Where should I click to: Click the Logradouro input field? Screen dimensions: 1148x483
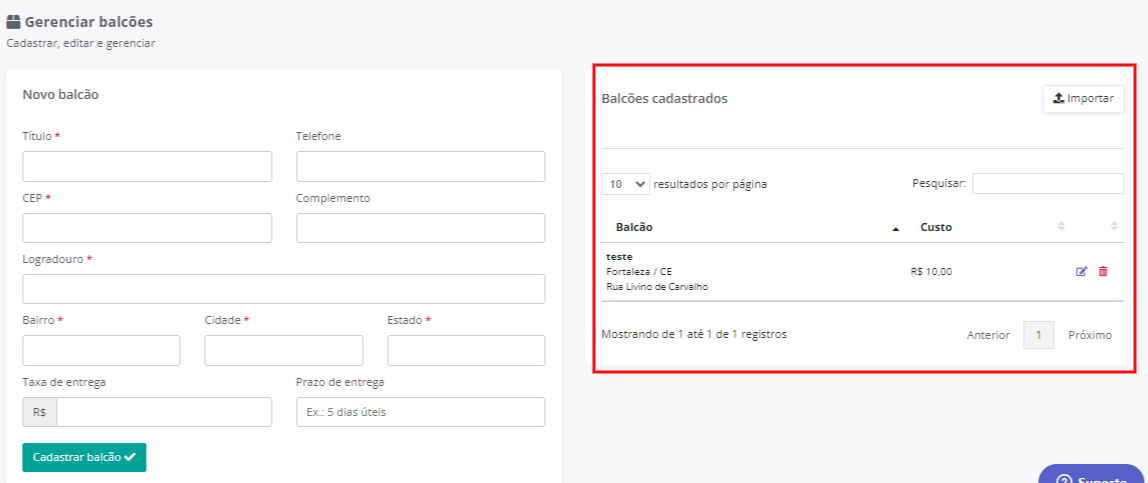click(x=284, y=289)
